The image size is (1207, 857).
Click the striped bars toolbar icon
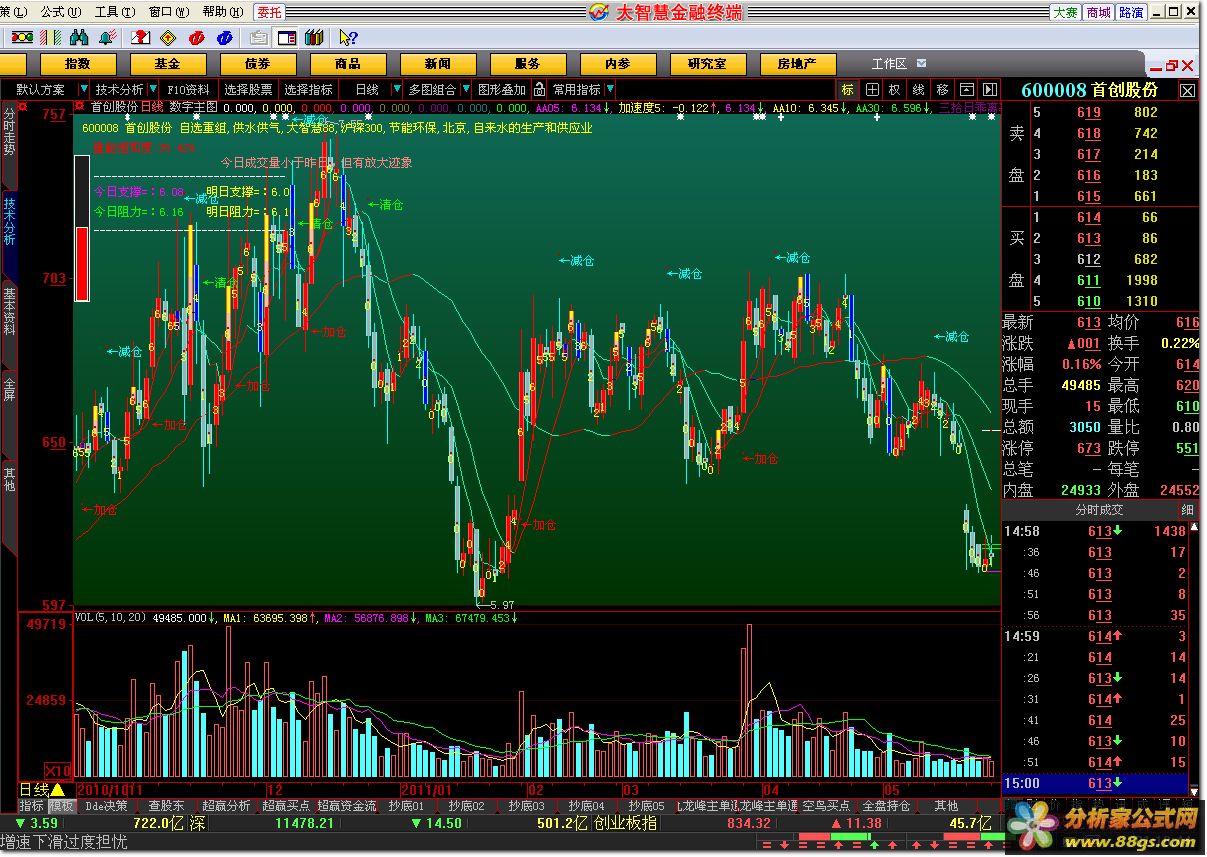(51, 38)
